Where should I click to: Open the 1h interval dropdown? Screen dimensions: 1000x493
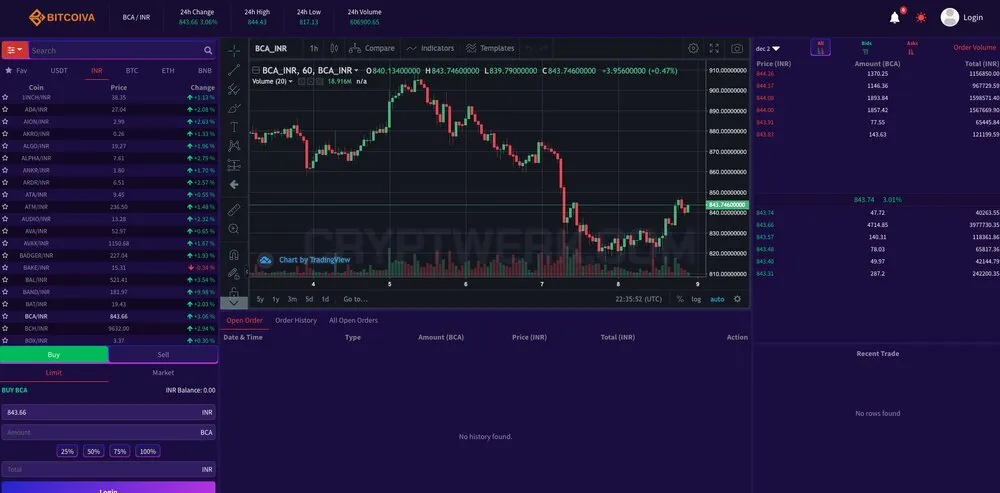coord(314,48)
